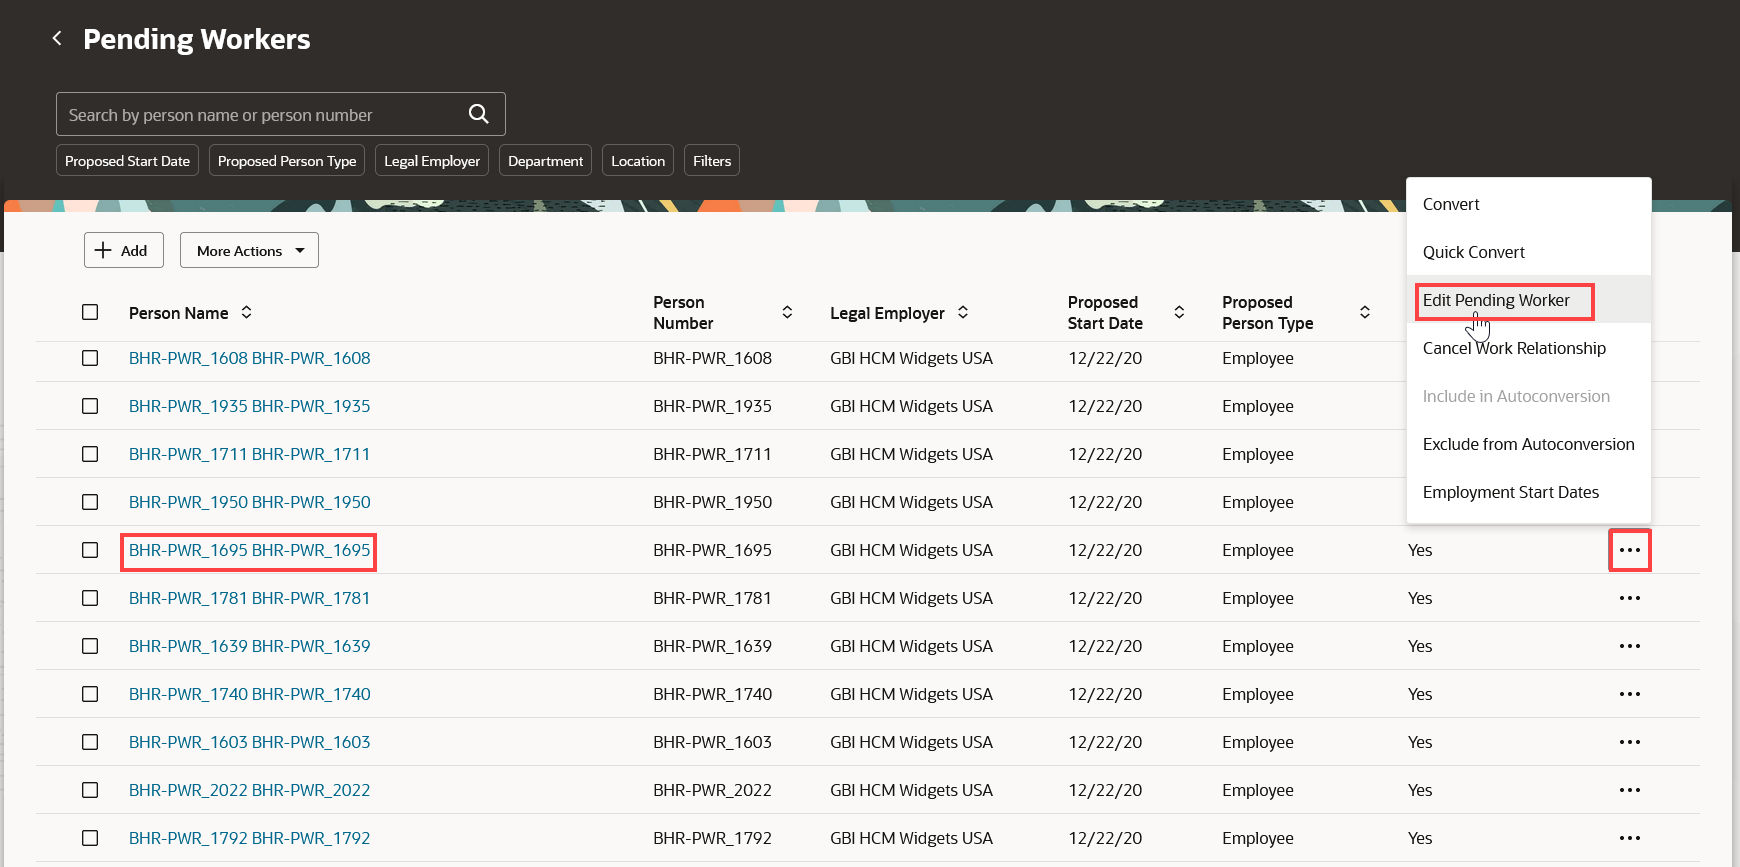Open actions ellipsis for BHR-PWR_1695 row

(x=1630, y=550)
